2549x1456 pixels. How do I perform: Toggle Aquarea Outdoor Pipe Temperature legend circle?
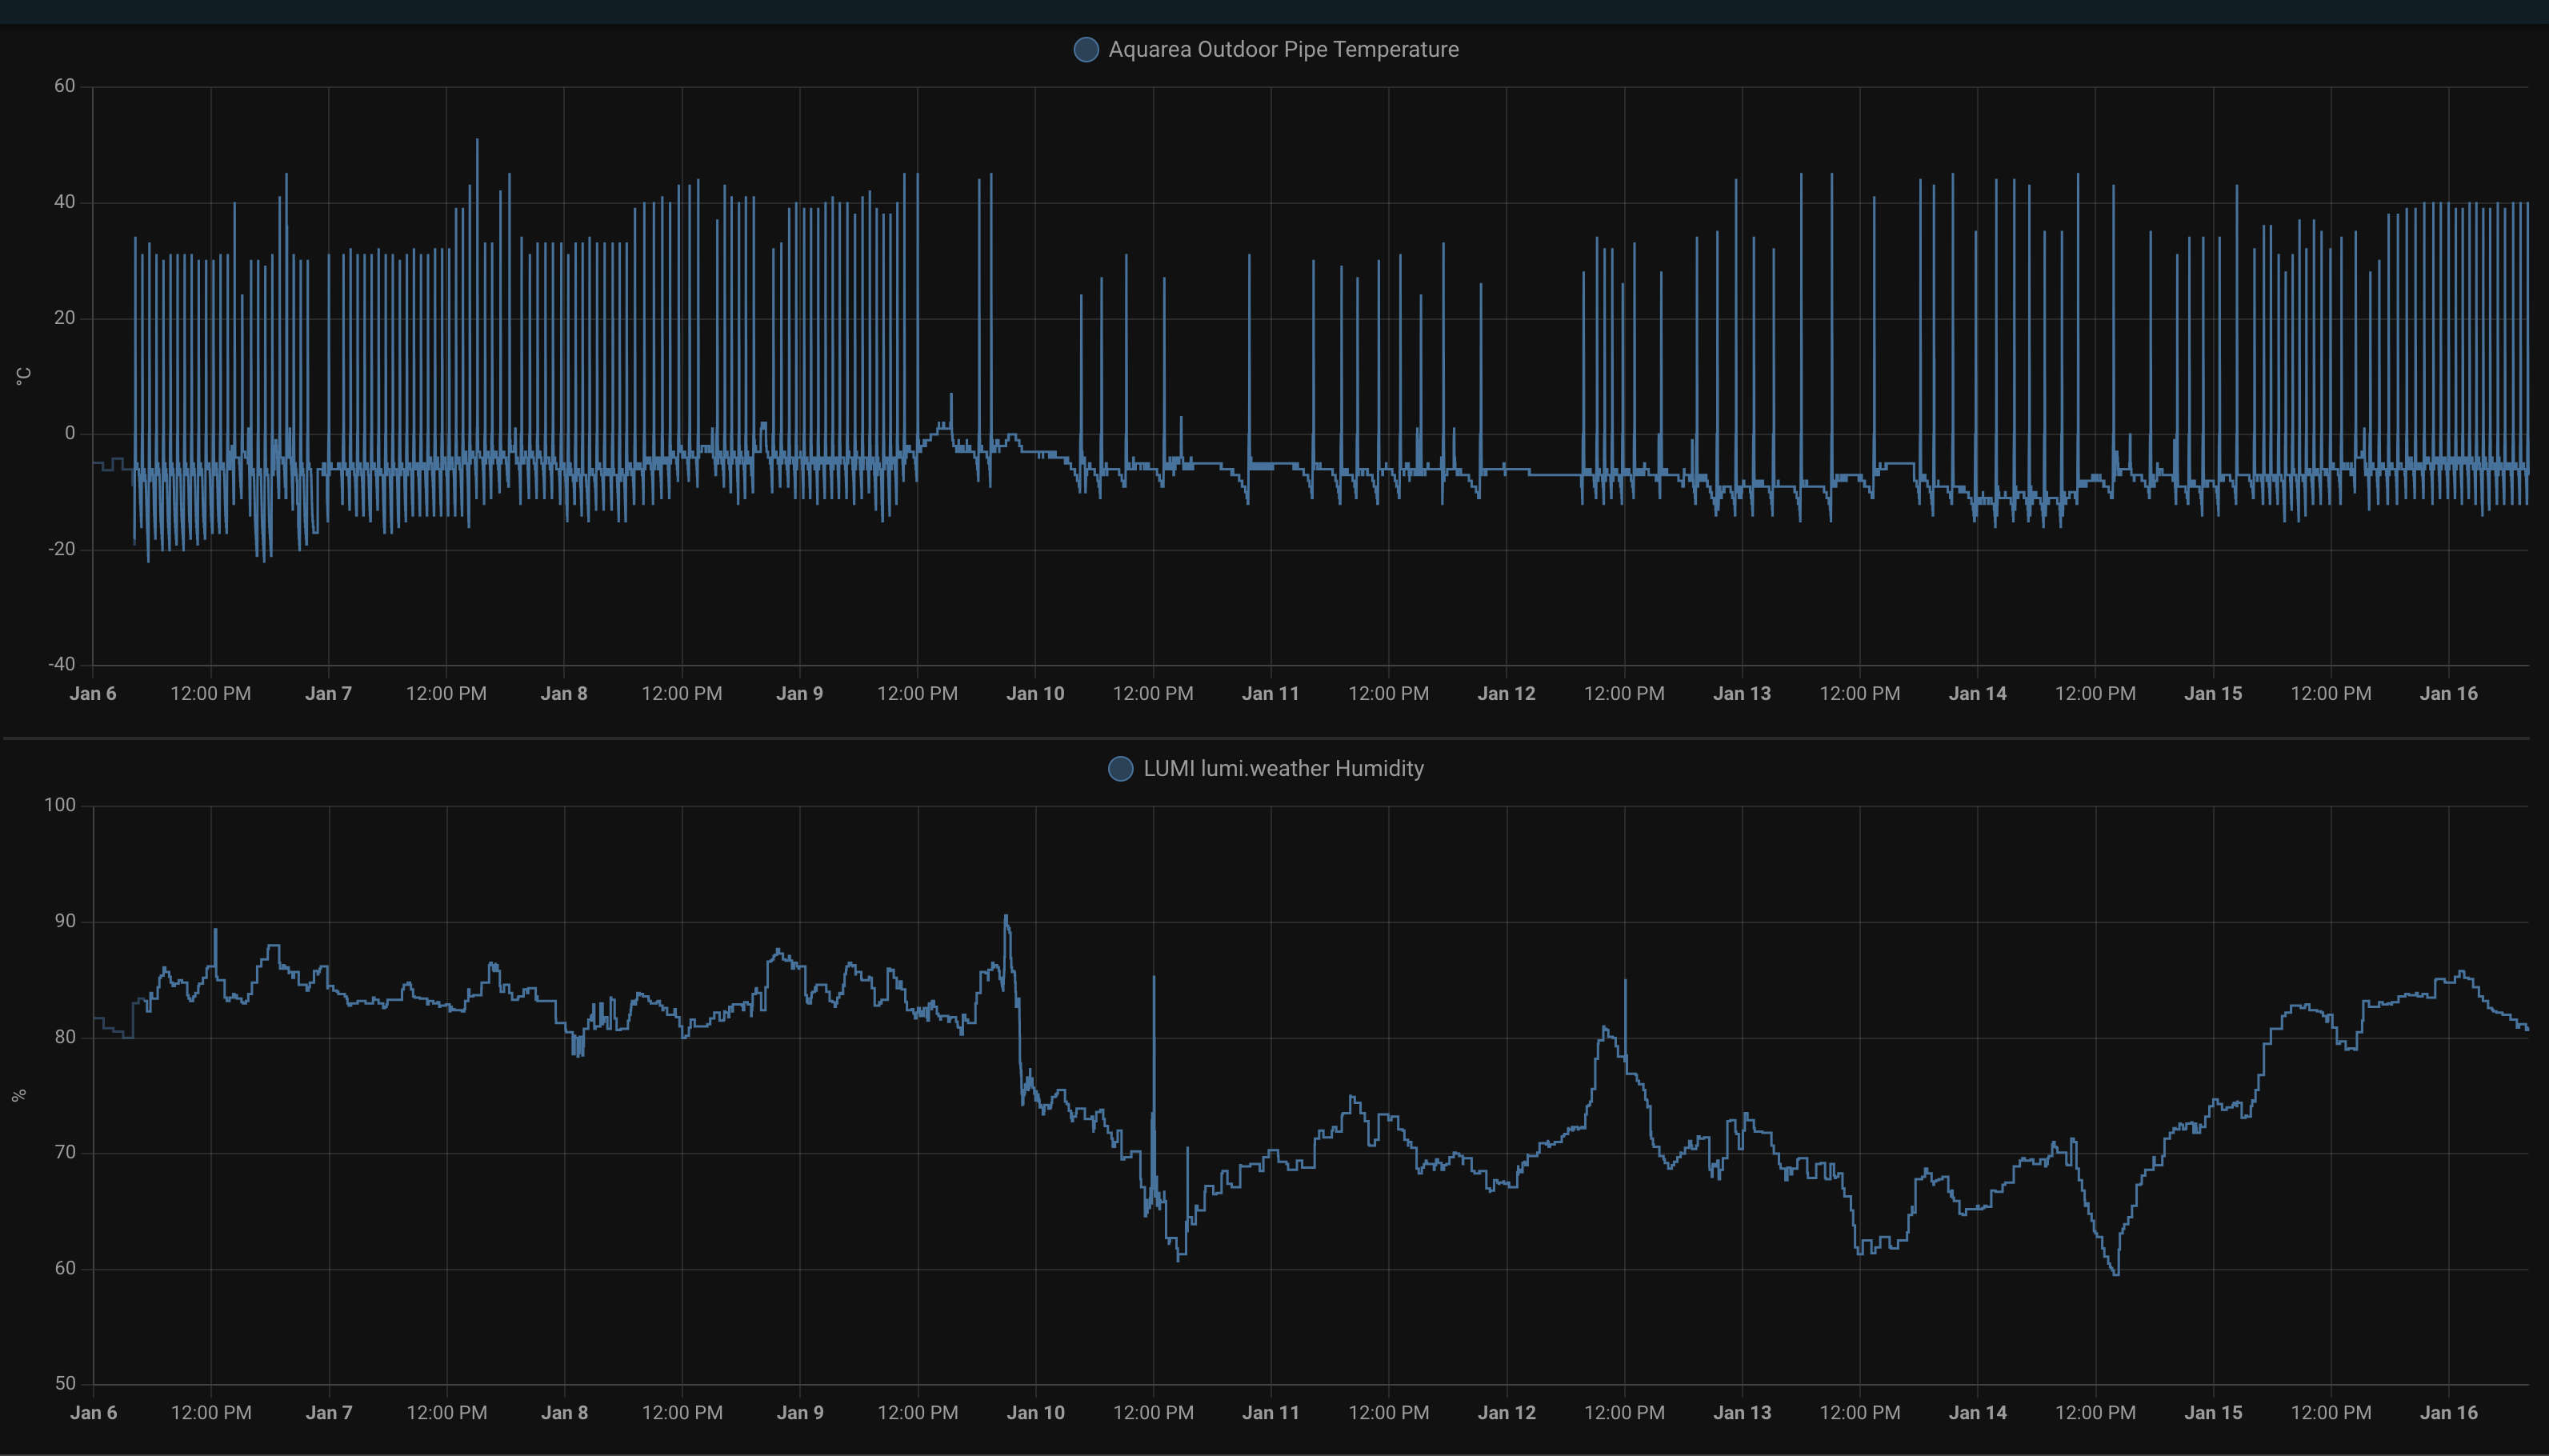pos(1085,50)
